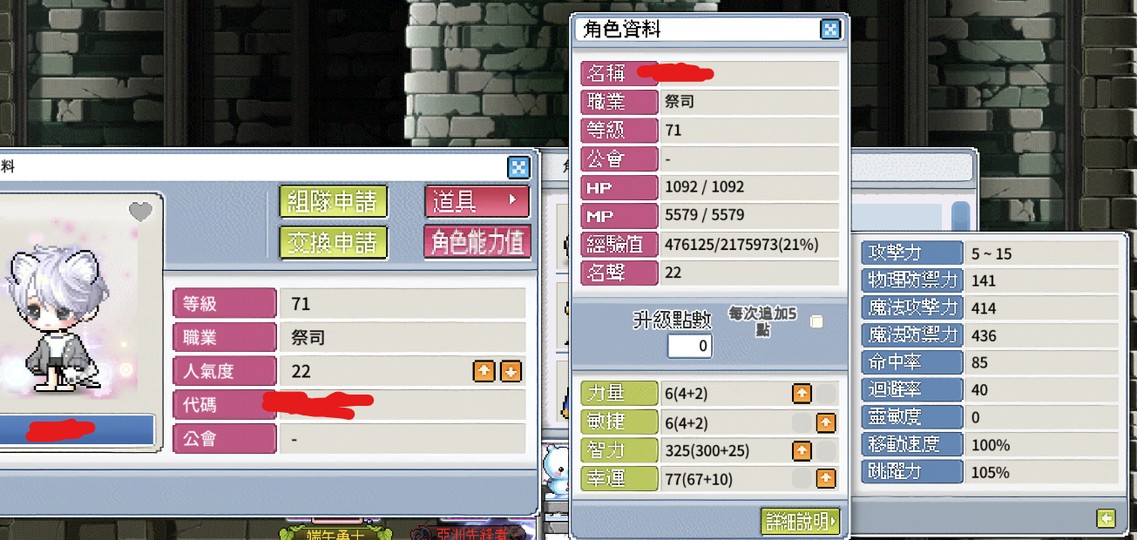1137x540 pixels.
Task: Lower popularity with the down arrow
Action: coord(510,371)
